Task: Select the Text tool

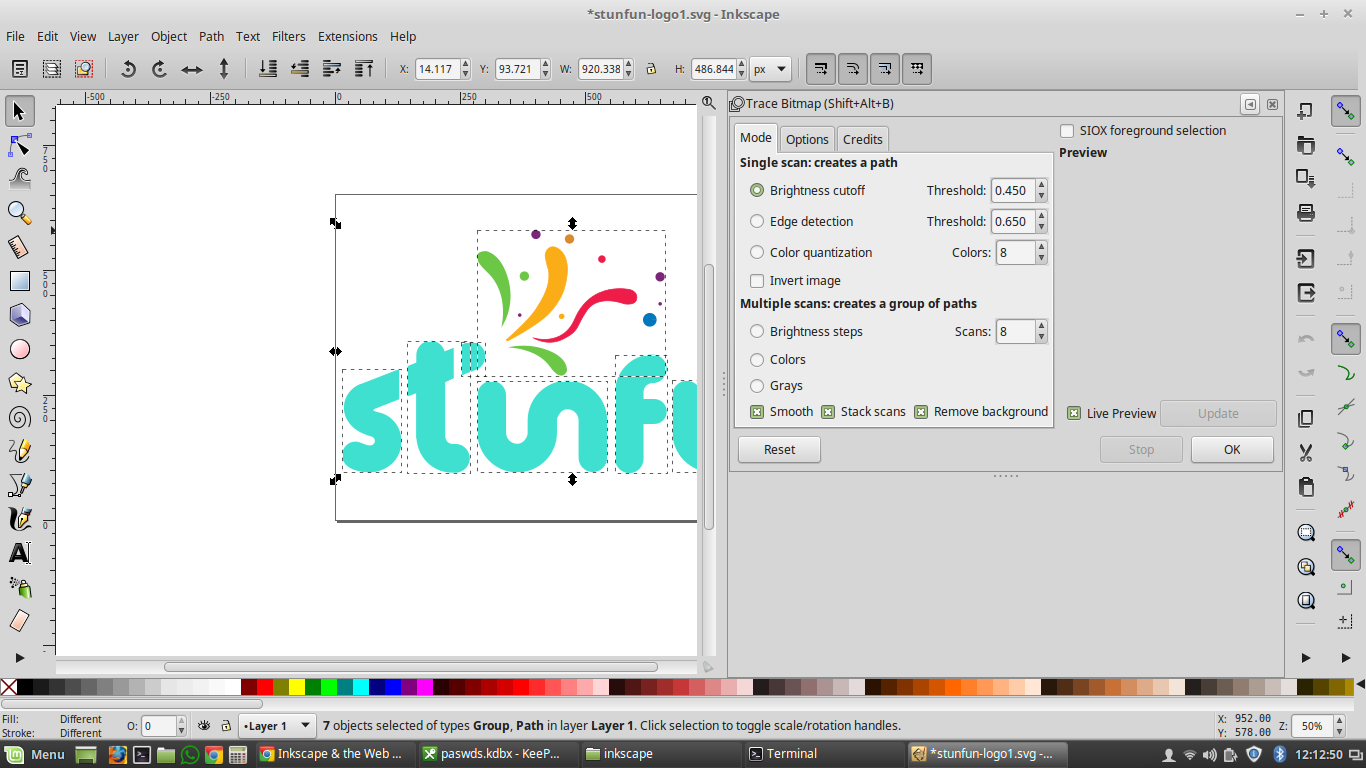Action: (x=20, y=553)
